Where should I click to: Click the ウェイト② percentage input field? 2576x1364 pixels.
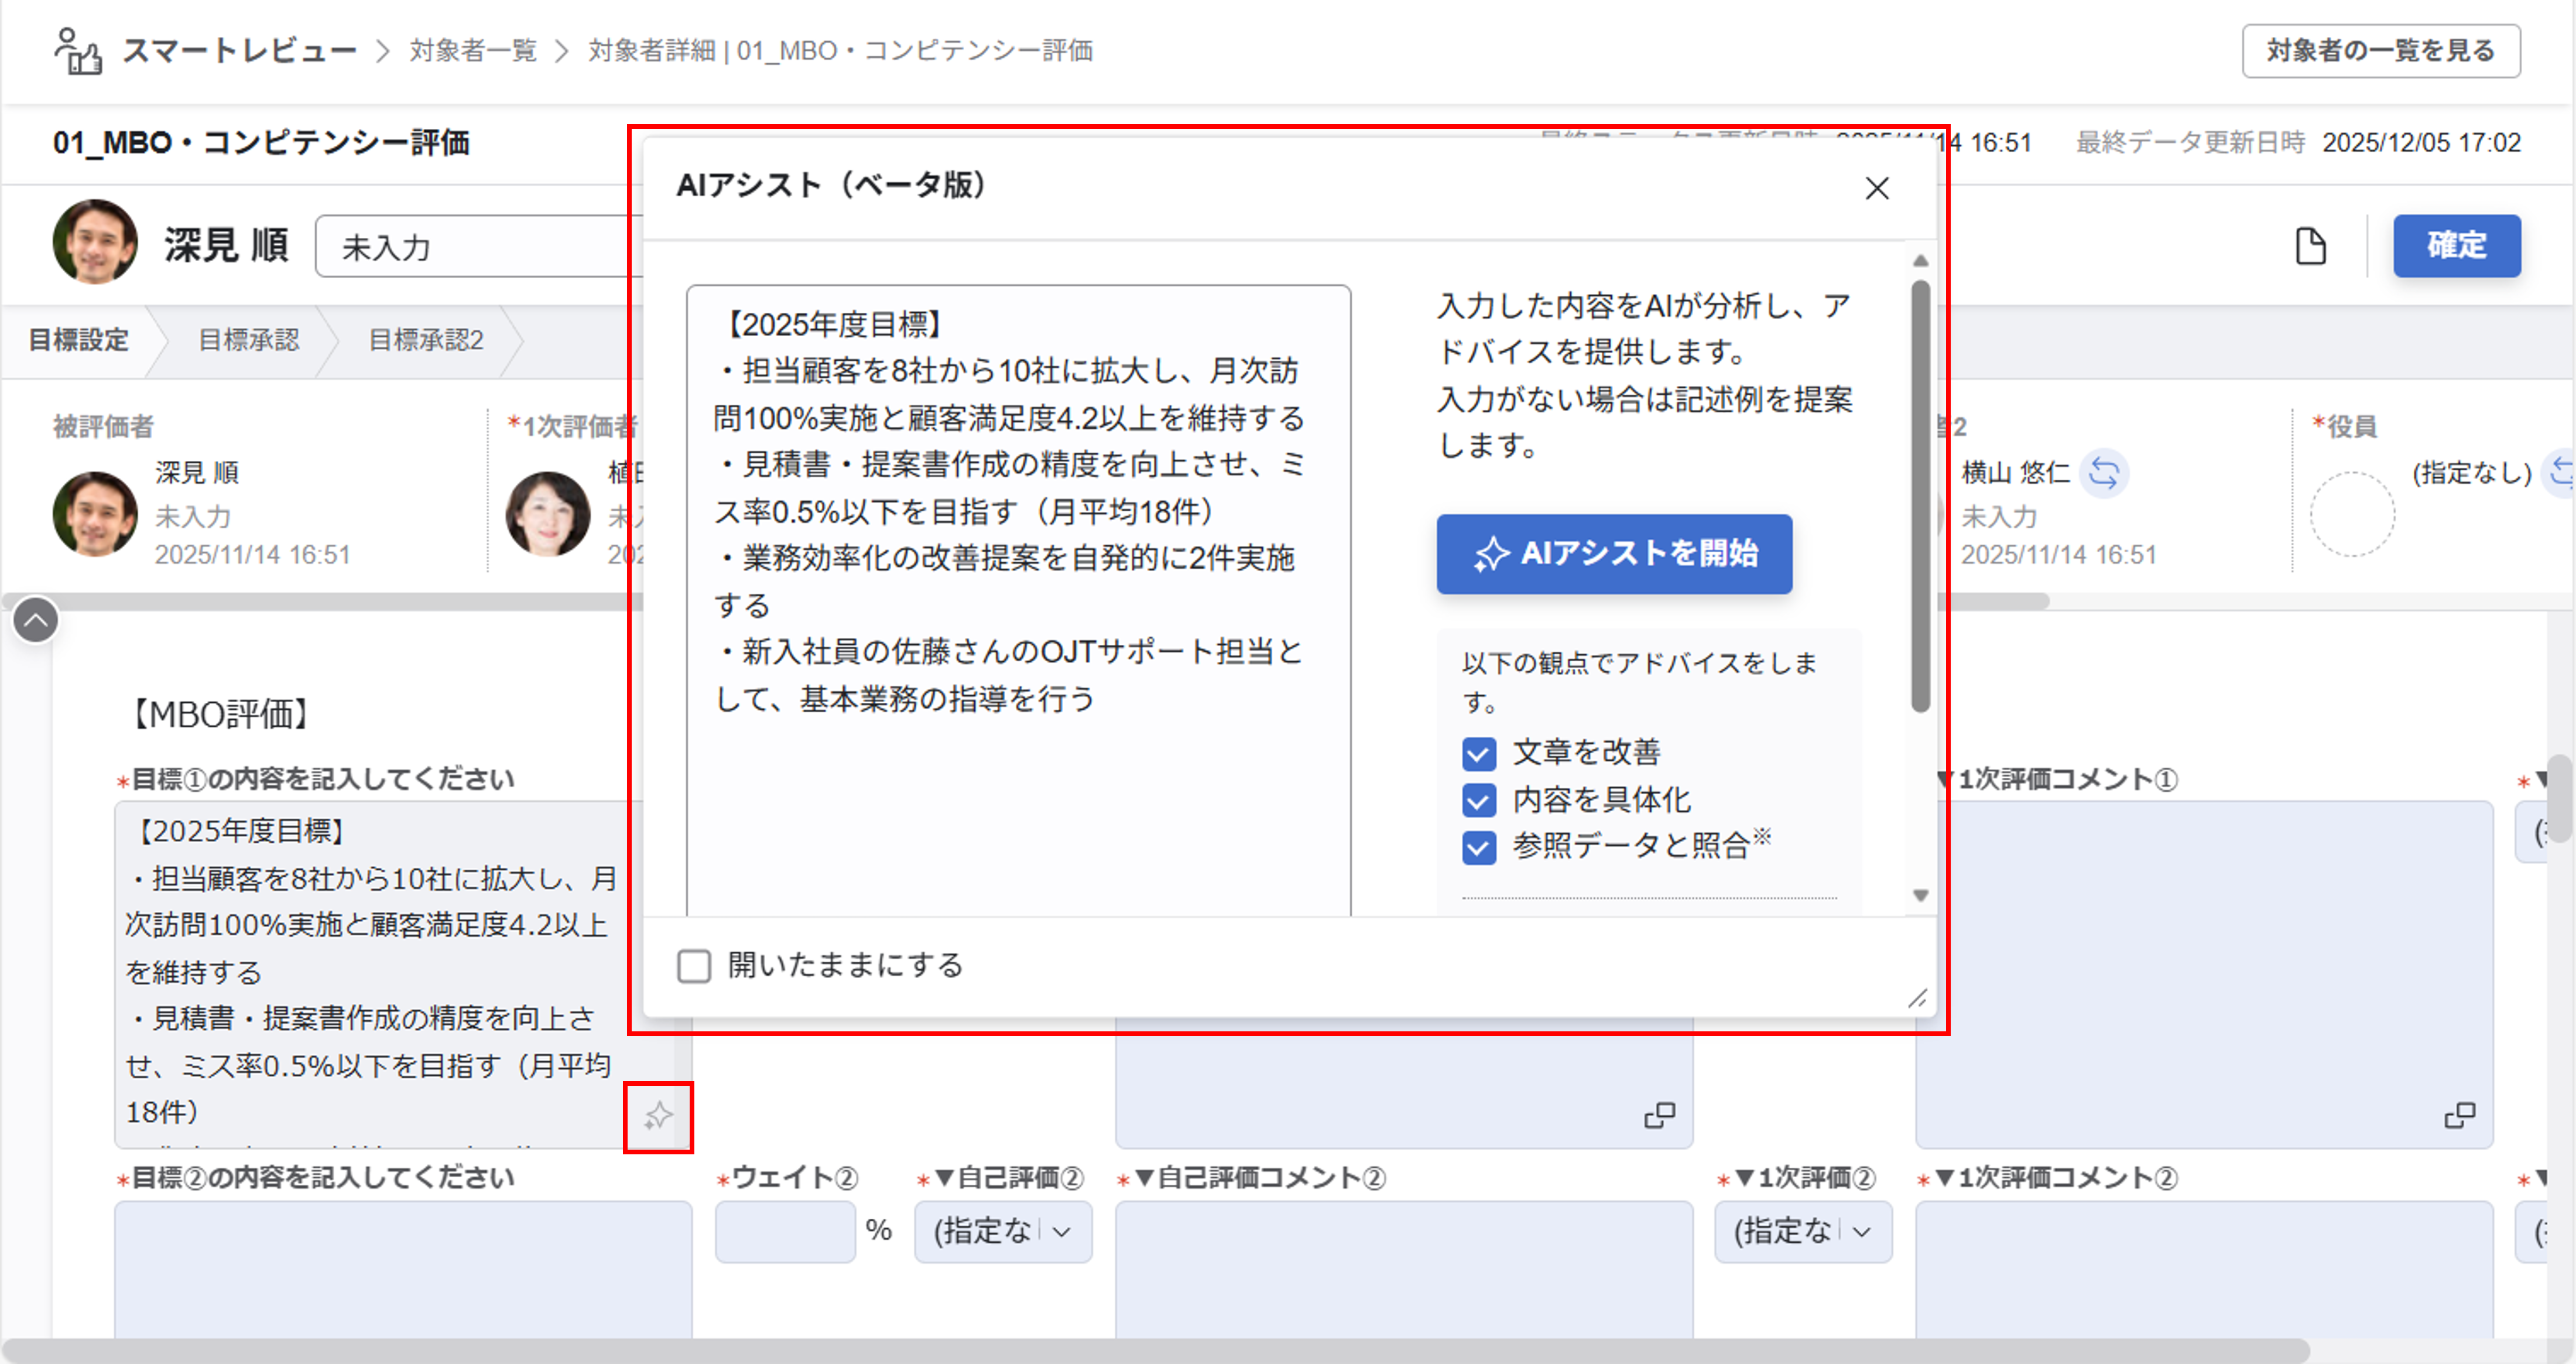click(784, 1231)
